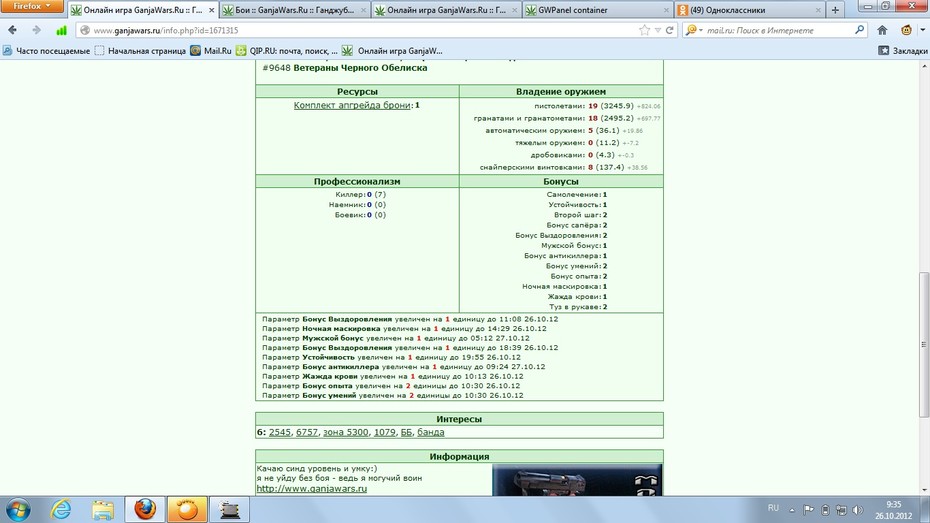Open the orange app in the taskbar
The image size is (930, 523).
click(187, 509)
